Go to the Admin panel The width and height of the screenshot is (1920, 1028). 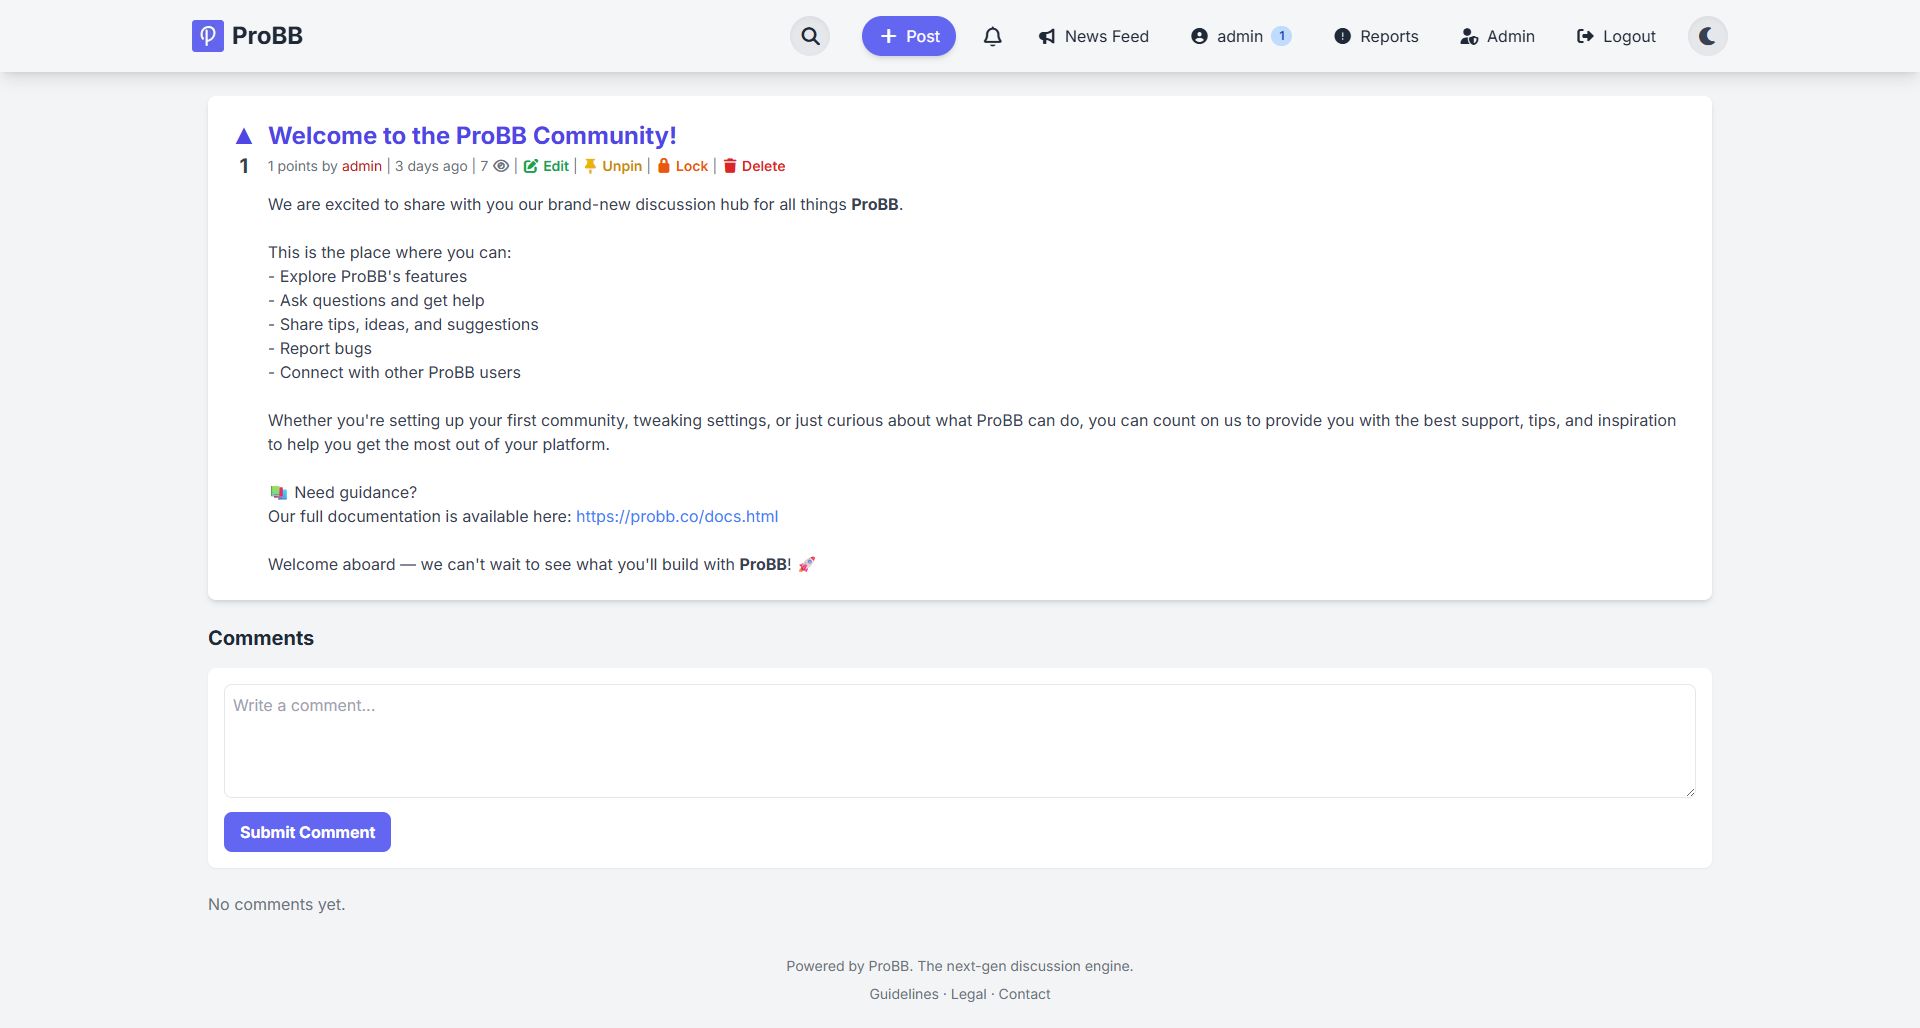tap(1497, 36)
